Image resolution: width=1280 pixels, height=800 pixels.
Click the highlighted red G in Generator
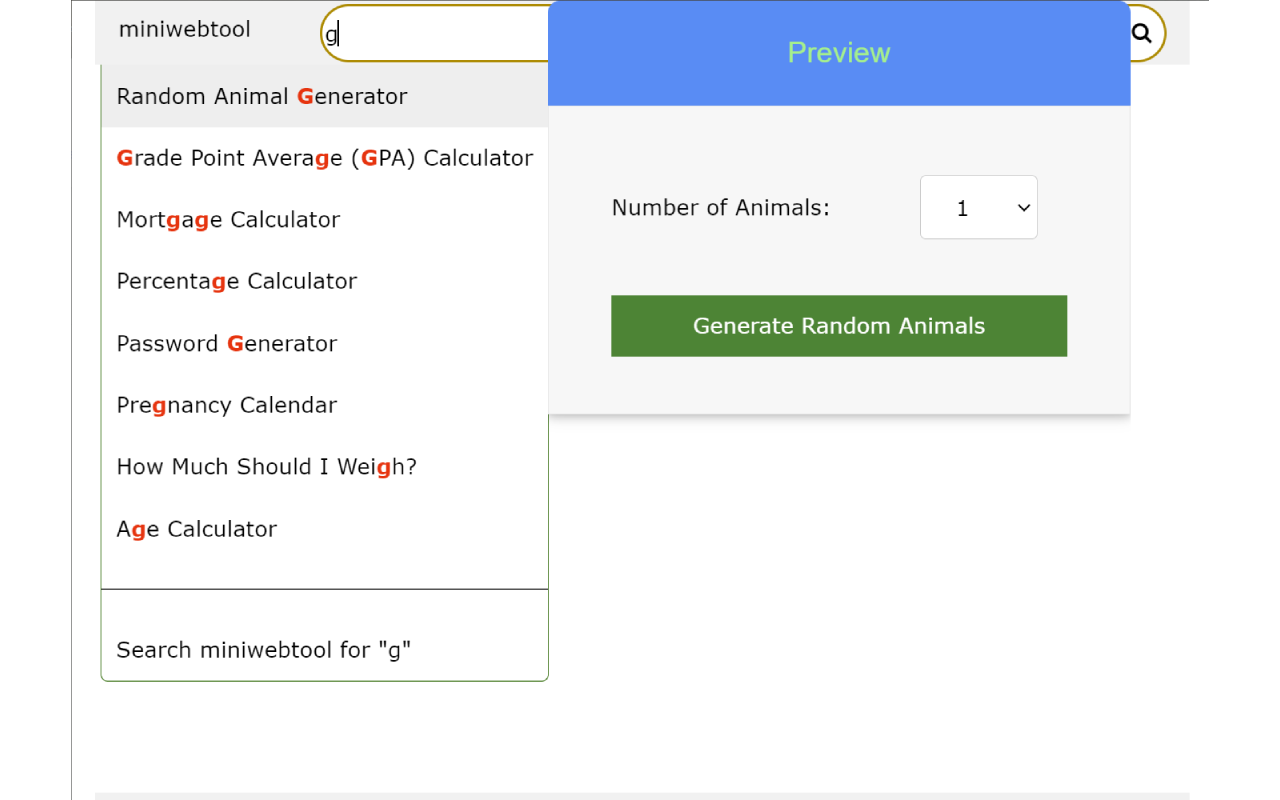point(305,97)
